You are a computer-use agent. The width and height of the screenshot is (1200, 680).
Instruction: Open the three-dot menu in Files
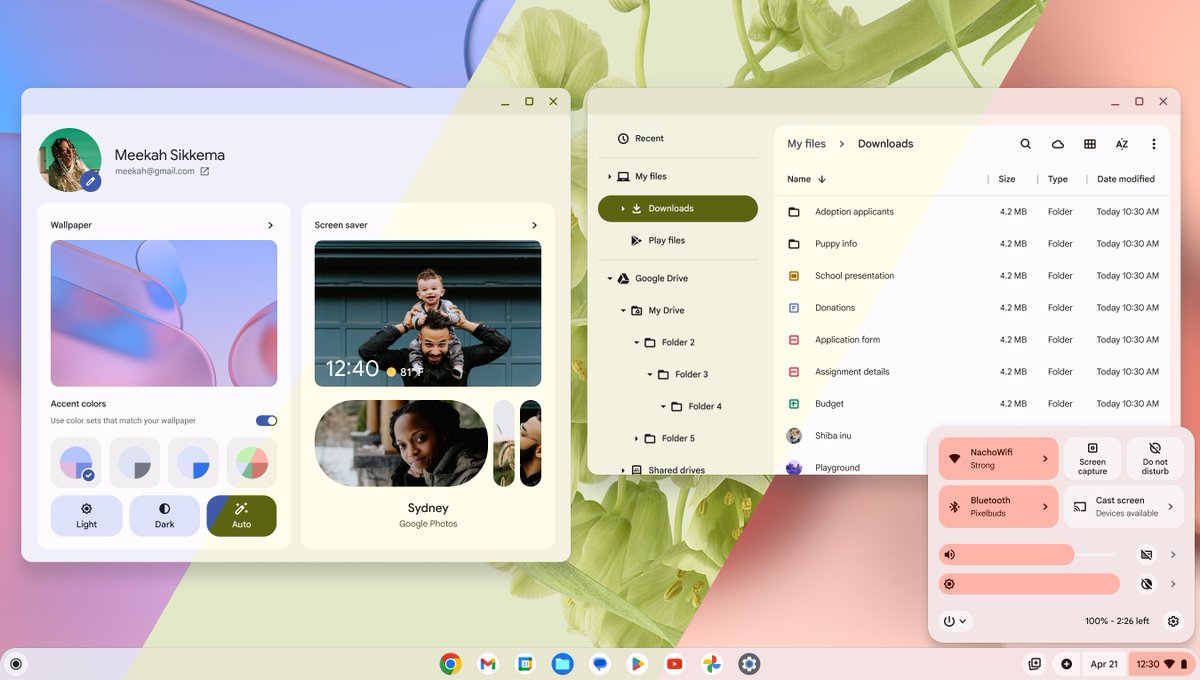pos(1155,144)
